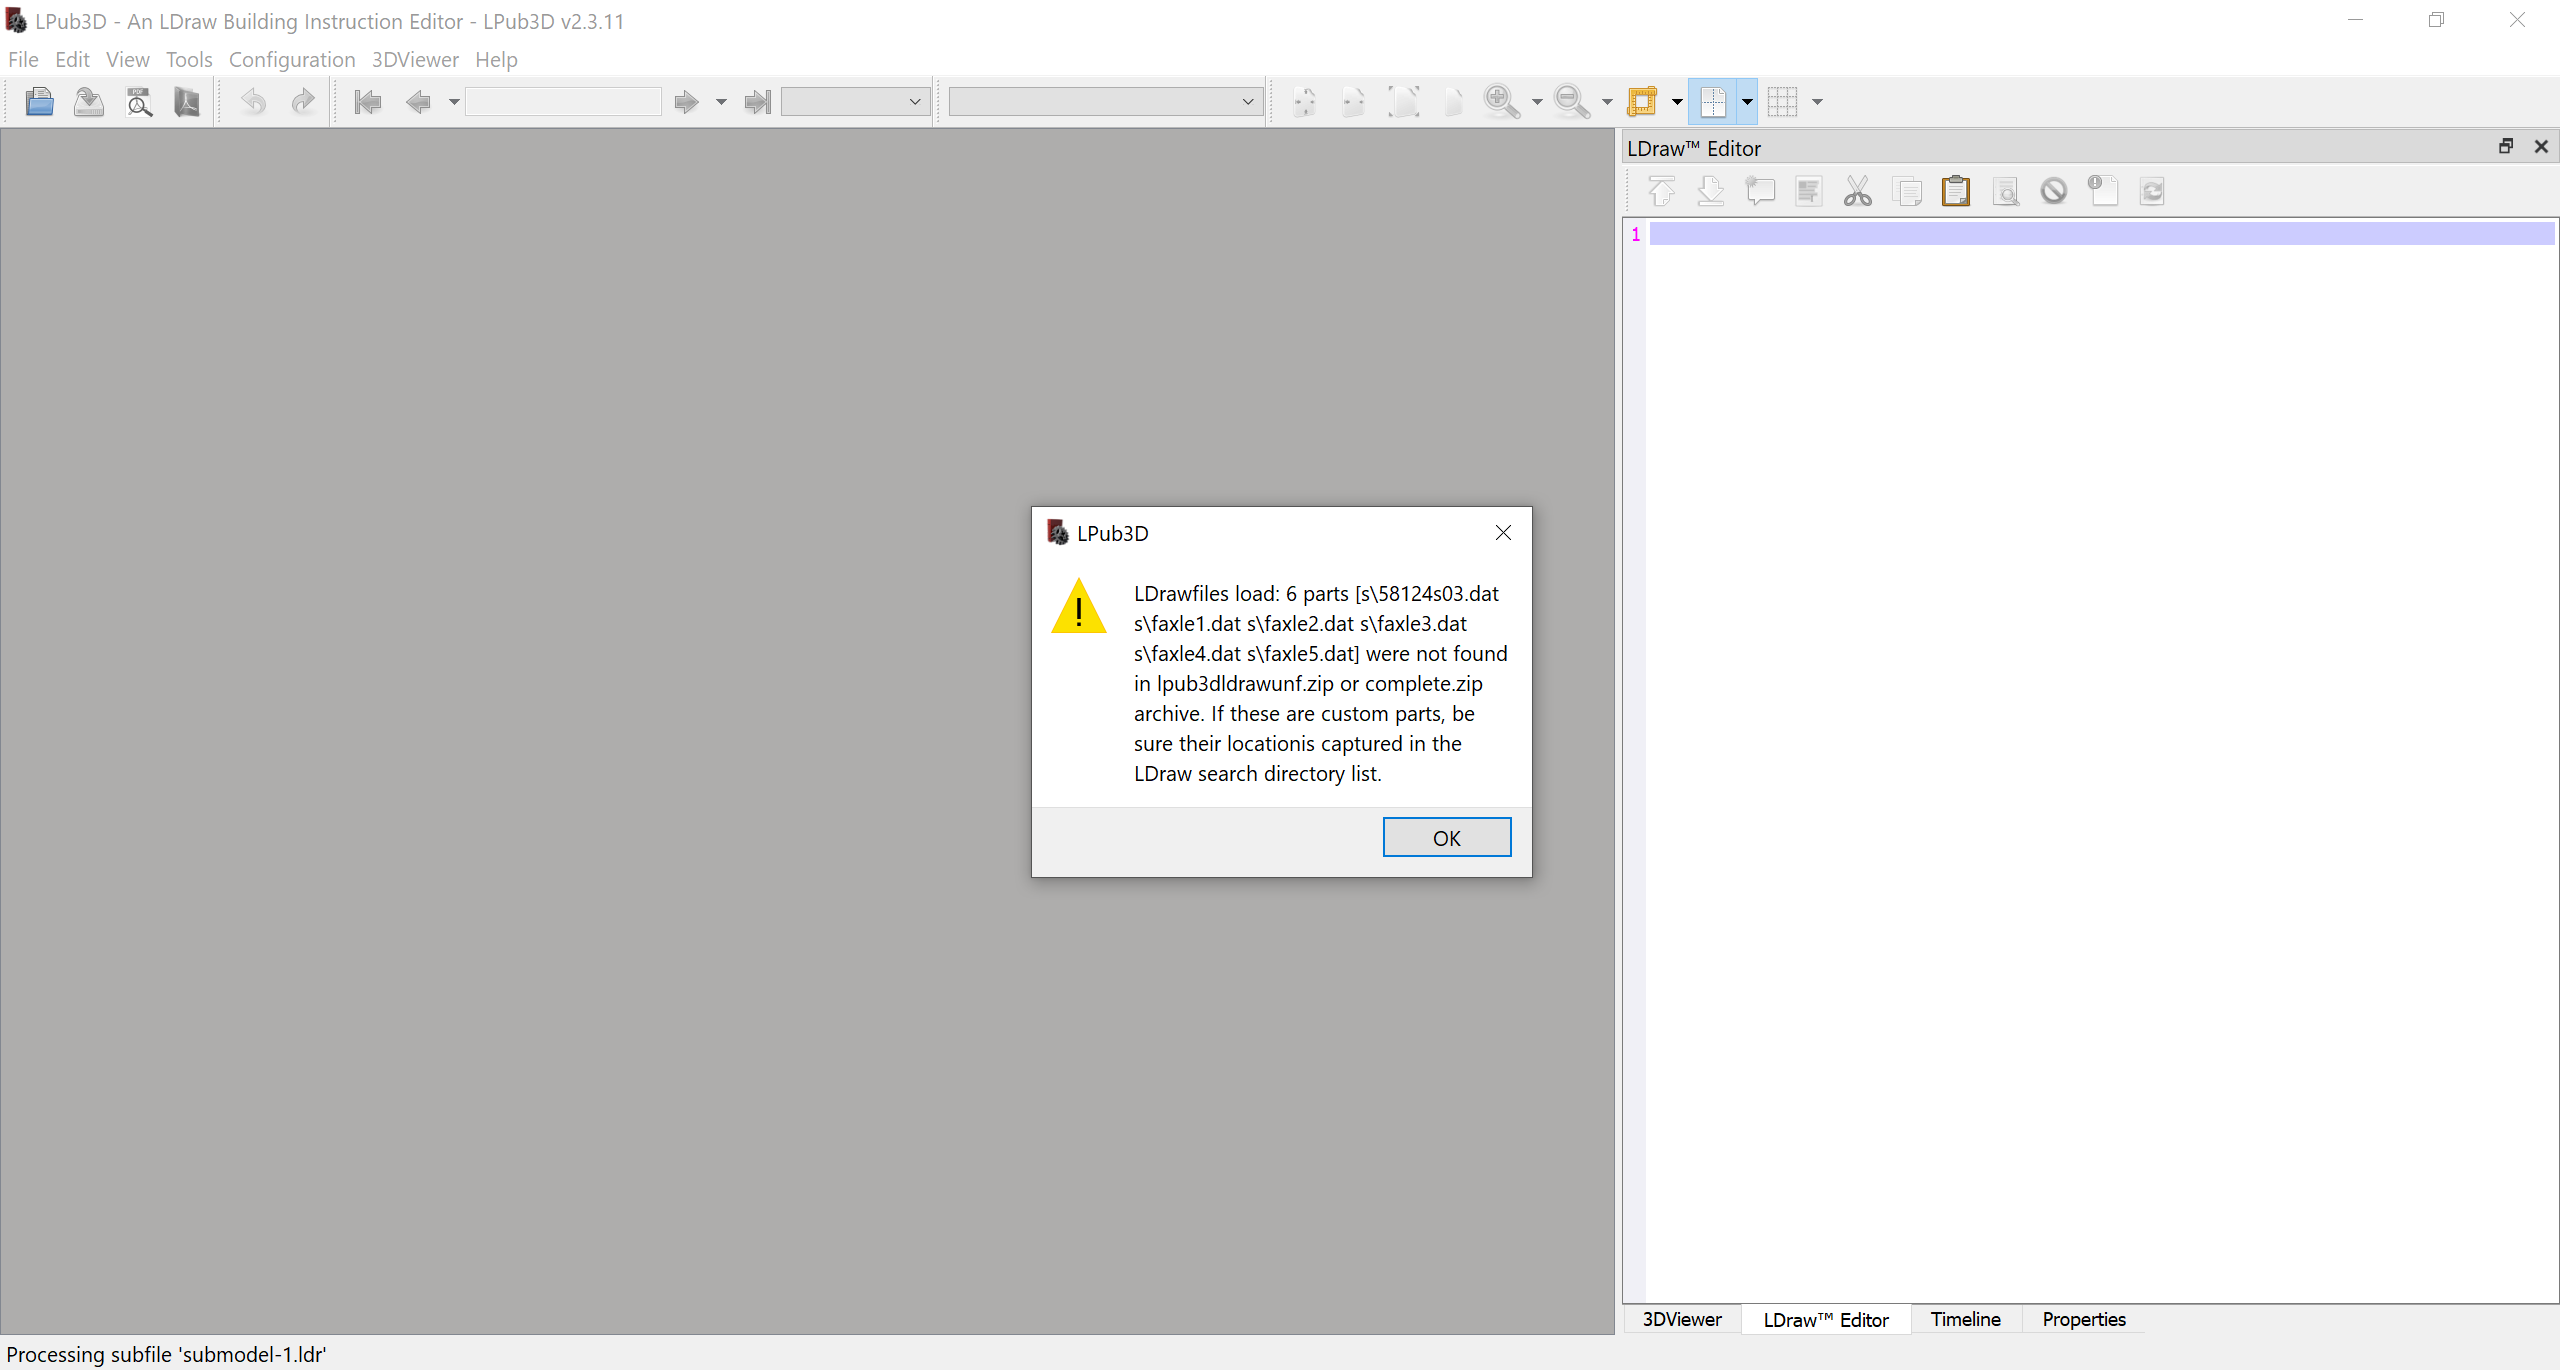Open the wide submodel combo box
This screenshot has height=1370, width=2560.
click(1104, 101)
